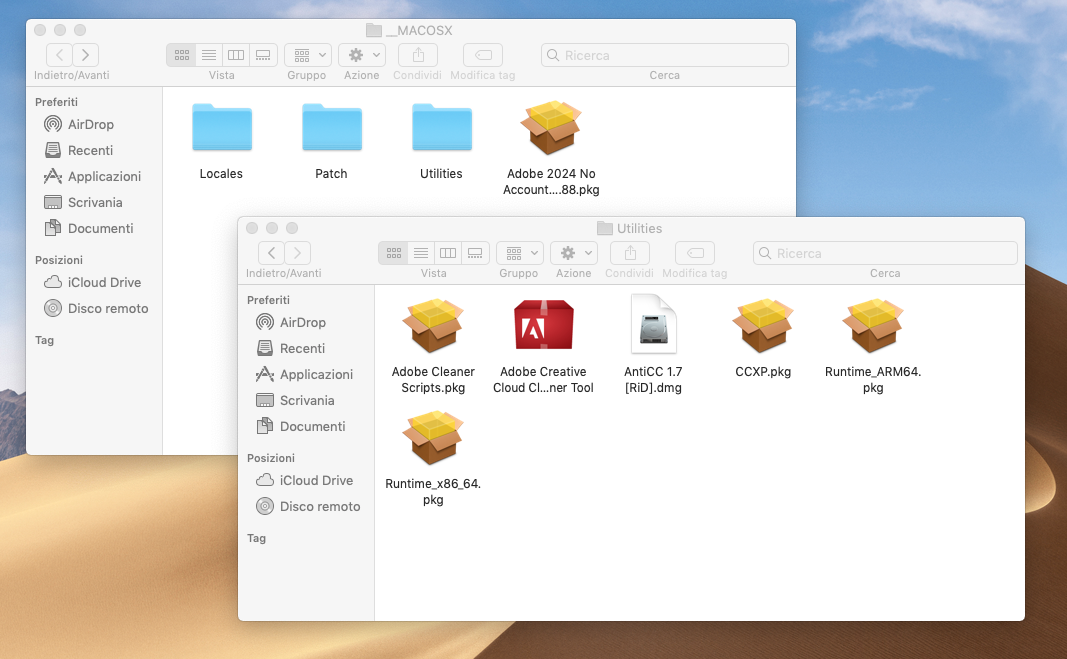
Task: Select Runtime_x86_64.pkg package
Action: coord(433,438)
